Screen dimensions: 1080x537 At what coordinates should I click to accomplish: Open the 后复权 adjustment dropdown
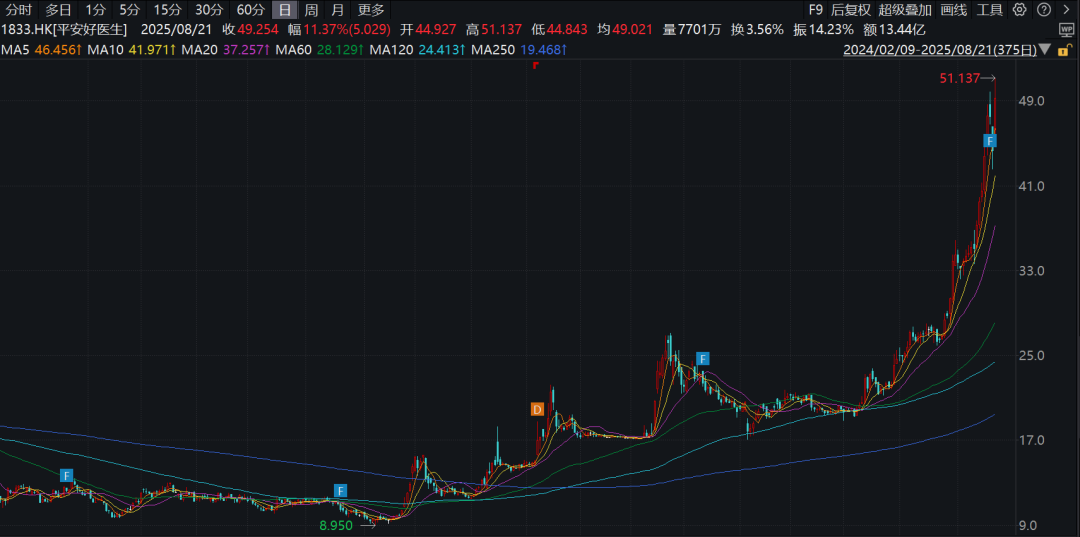(851, 10)
